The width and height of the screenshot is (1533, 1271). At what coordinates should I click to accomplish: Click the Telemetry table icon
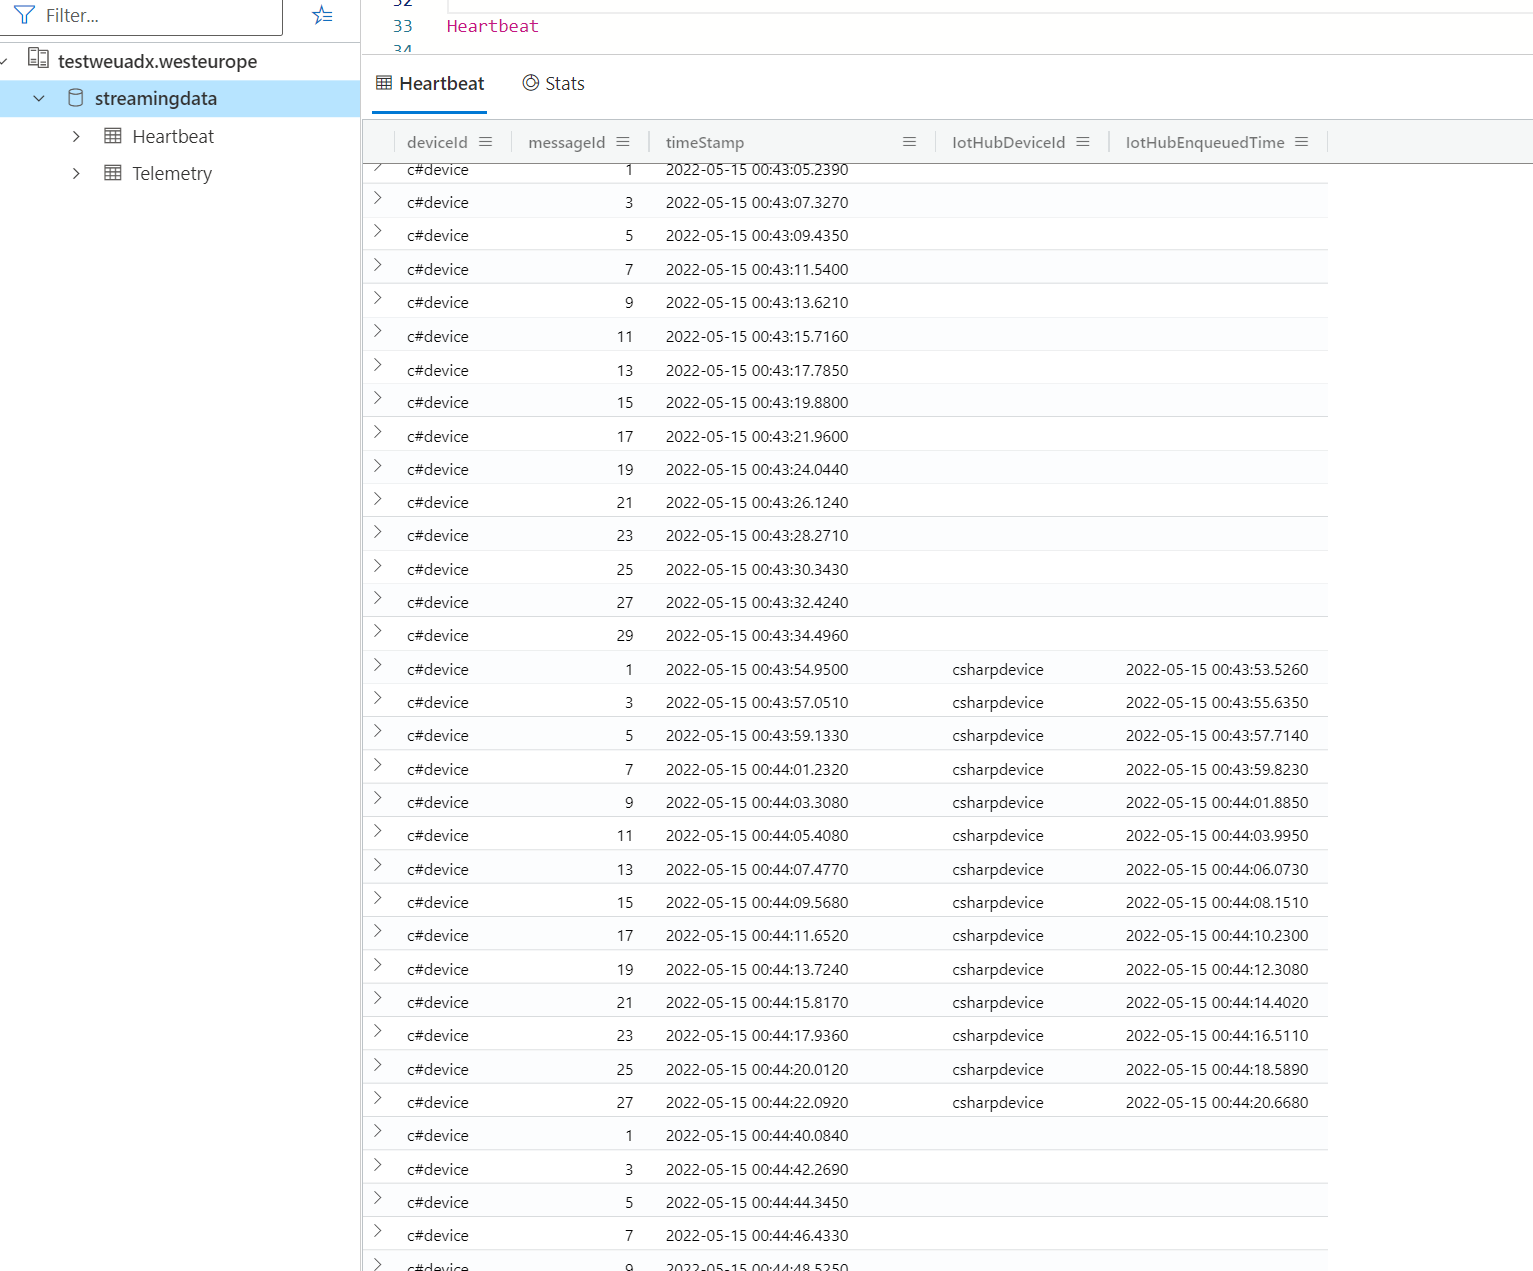coord(113,173)
